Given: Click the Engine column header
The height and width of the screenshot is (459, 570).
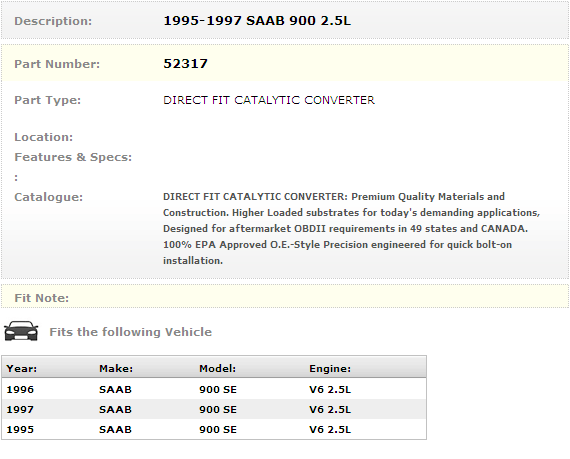Looking at the screenshot, I should pyautogui.click(x=330, y=369).
